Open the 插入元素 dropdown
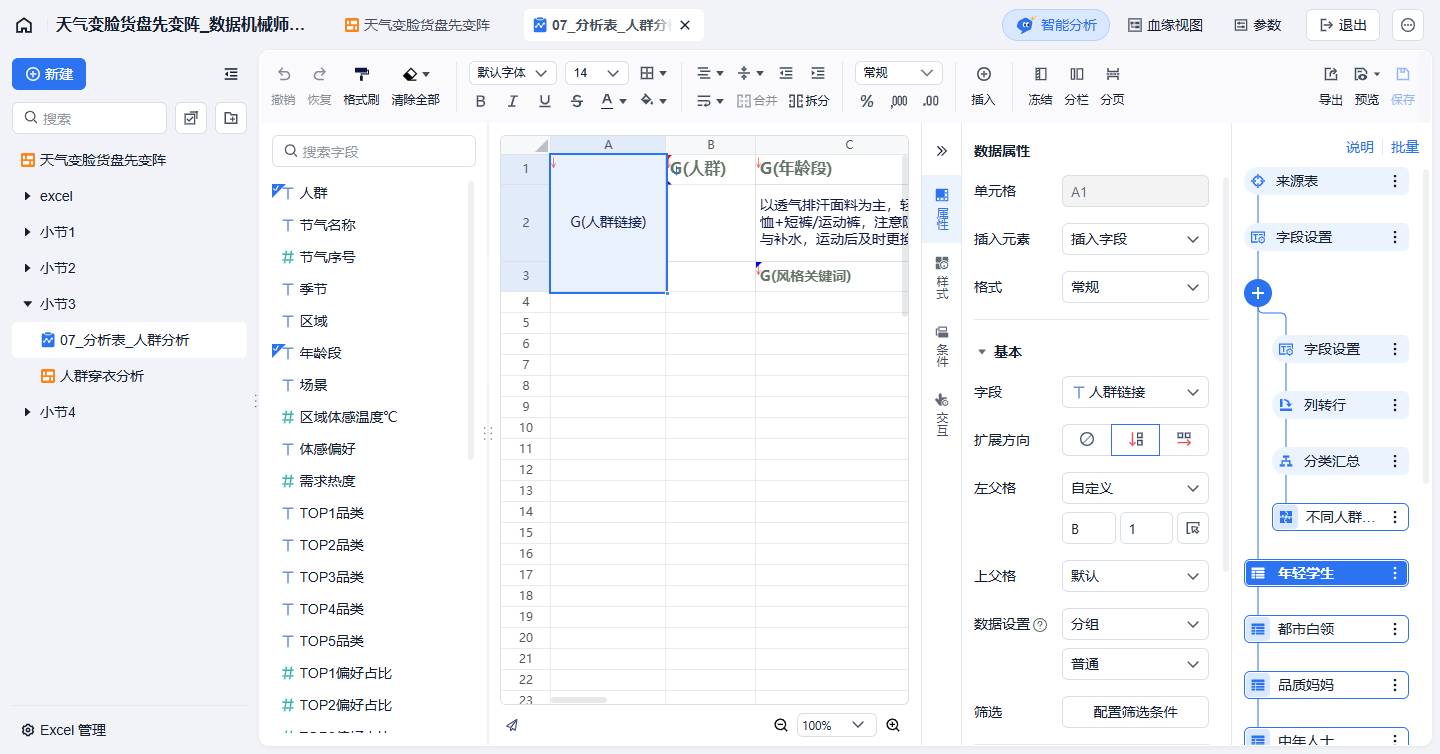1440x754 pixels. (x=1135, y=239)
